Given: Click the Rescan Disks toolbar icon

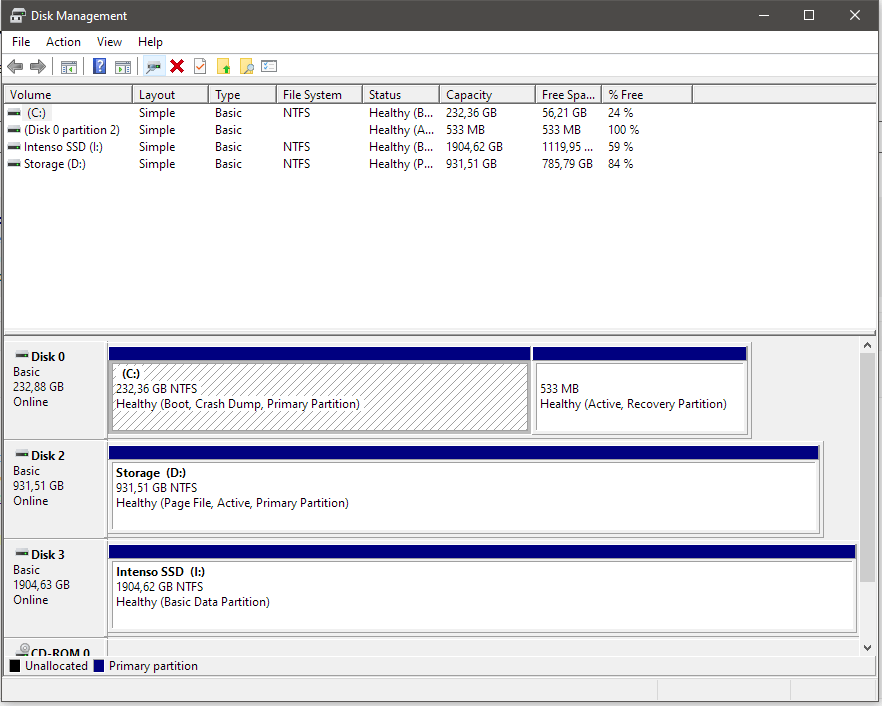Looking at the screenshot, I should point(153,67).
